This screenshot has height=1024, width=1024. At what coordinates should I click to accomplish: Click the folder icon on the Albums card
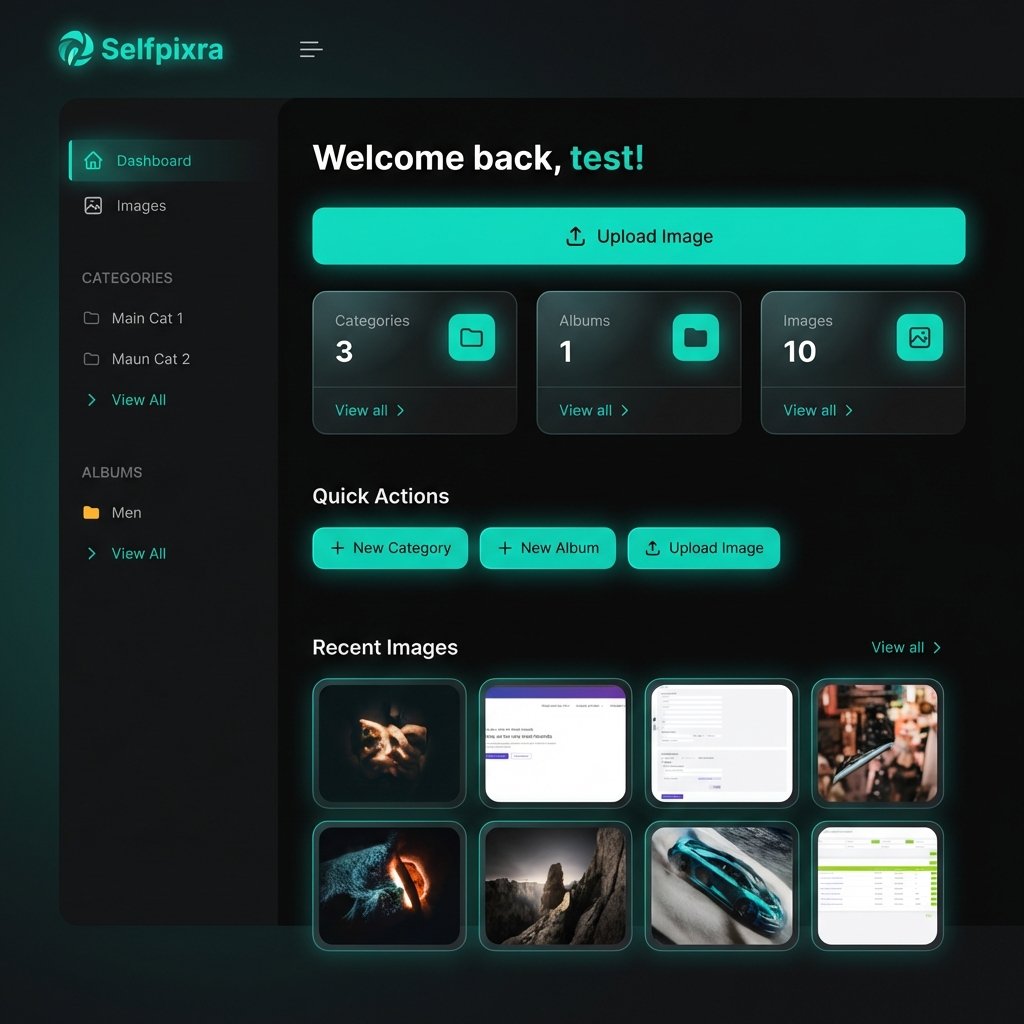(x=695, y=338)
